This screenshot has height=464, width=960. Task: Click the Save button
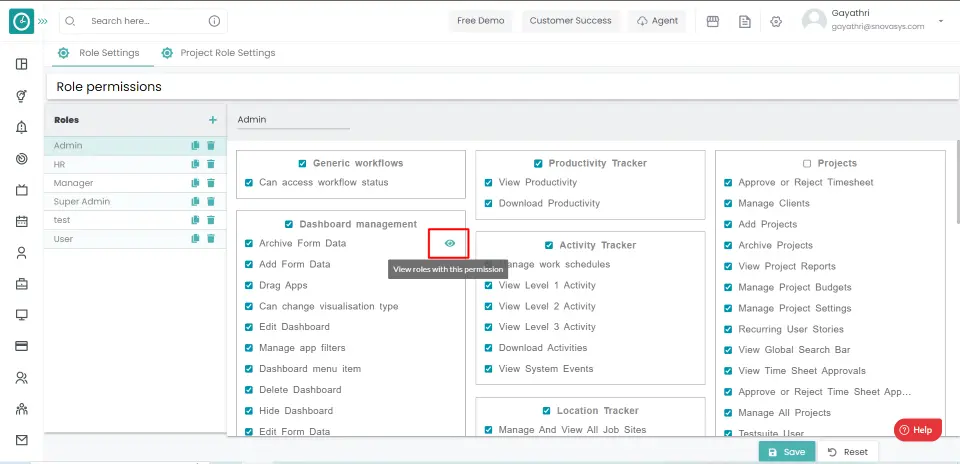coord(785,452)
